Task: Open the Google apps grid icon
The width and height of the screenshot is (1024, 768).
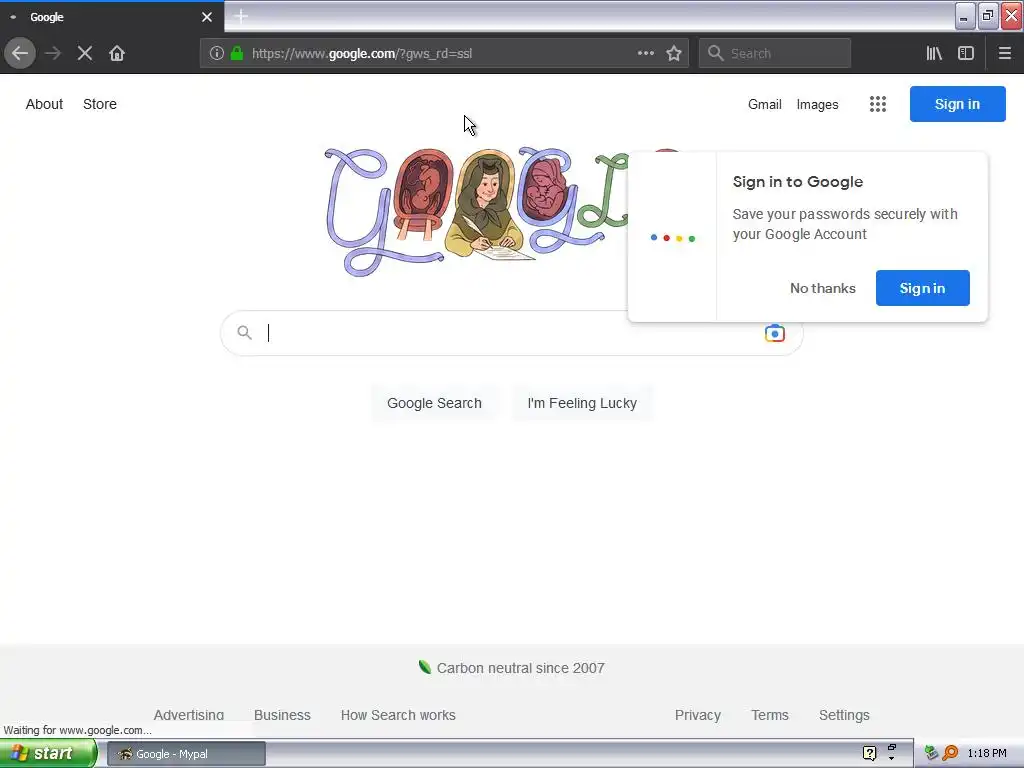Action: 878,104
